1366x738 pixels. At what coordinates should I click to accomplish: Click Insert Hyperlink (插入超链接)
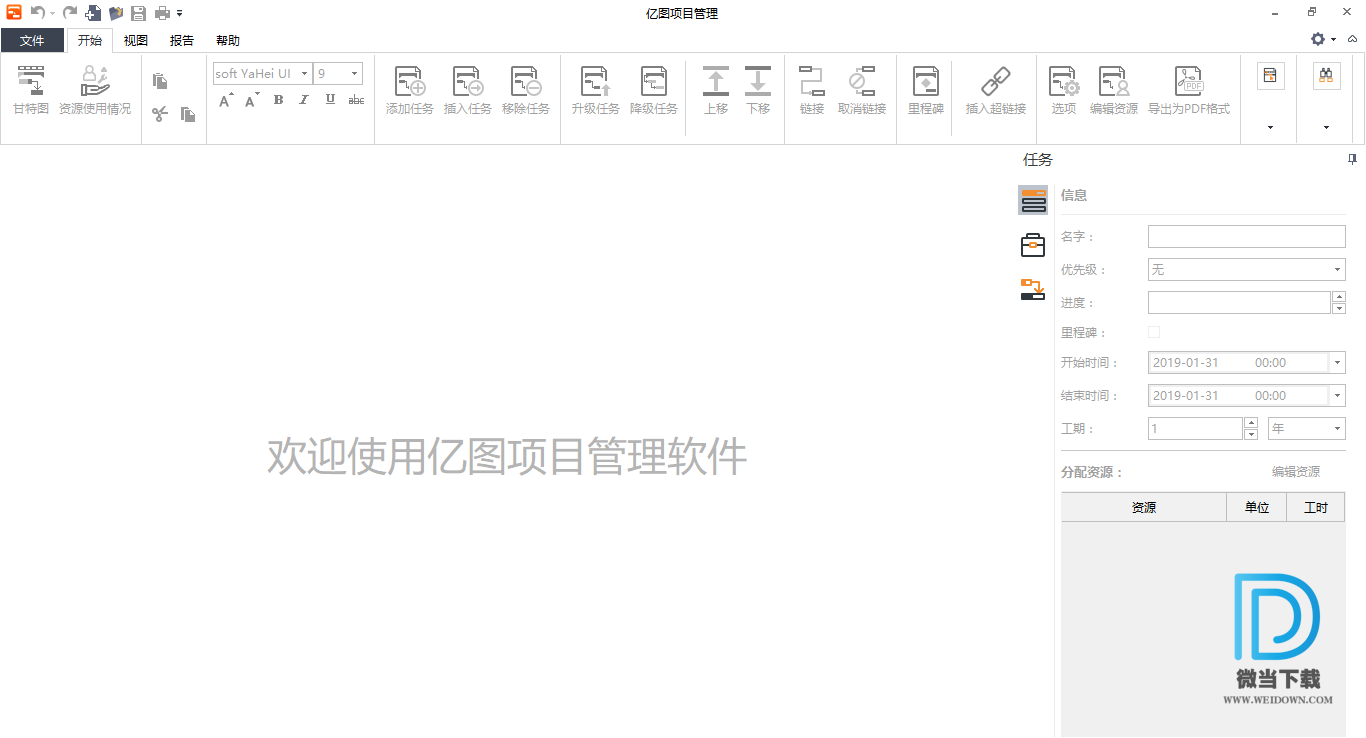(996, 90)
